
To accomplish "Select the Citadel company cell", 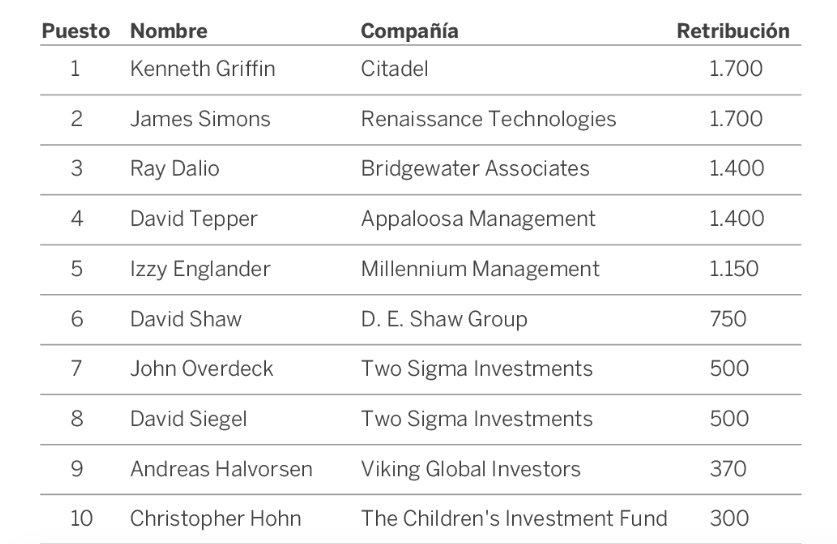I will tap(394, 69).
